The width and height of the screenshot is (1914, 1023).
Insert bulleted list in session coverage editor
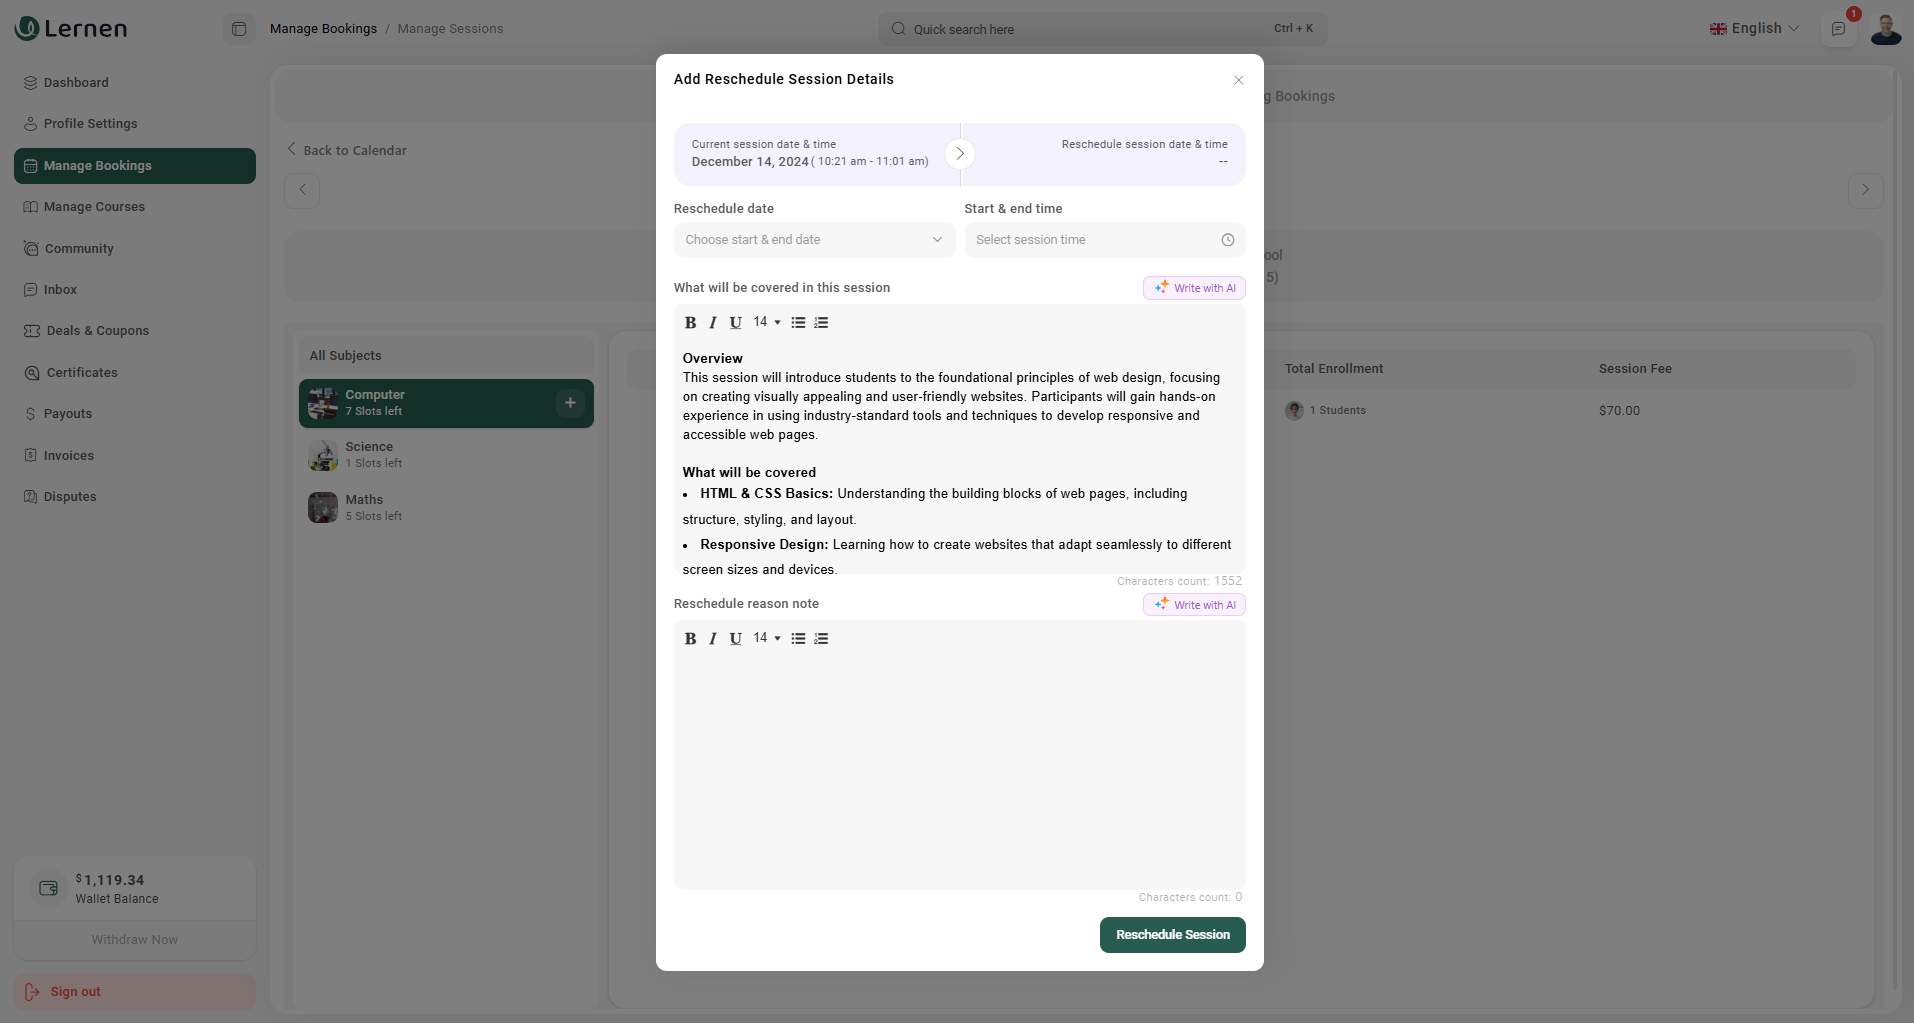tap(798, 323)
